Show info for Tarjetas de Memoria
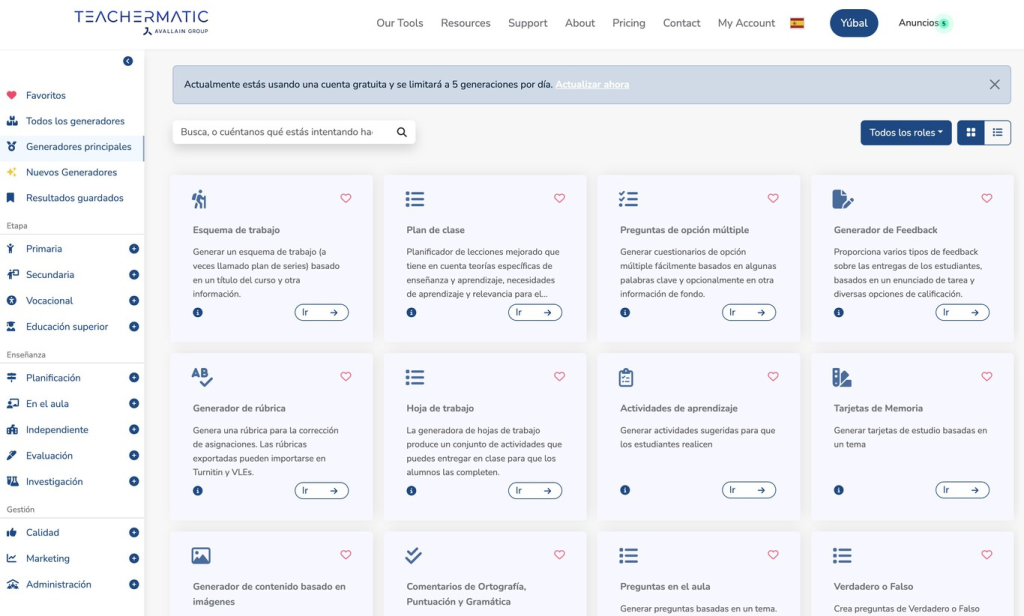Screen dimensions: 1024x616 (839, 490)
